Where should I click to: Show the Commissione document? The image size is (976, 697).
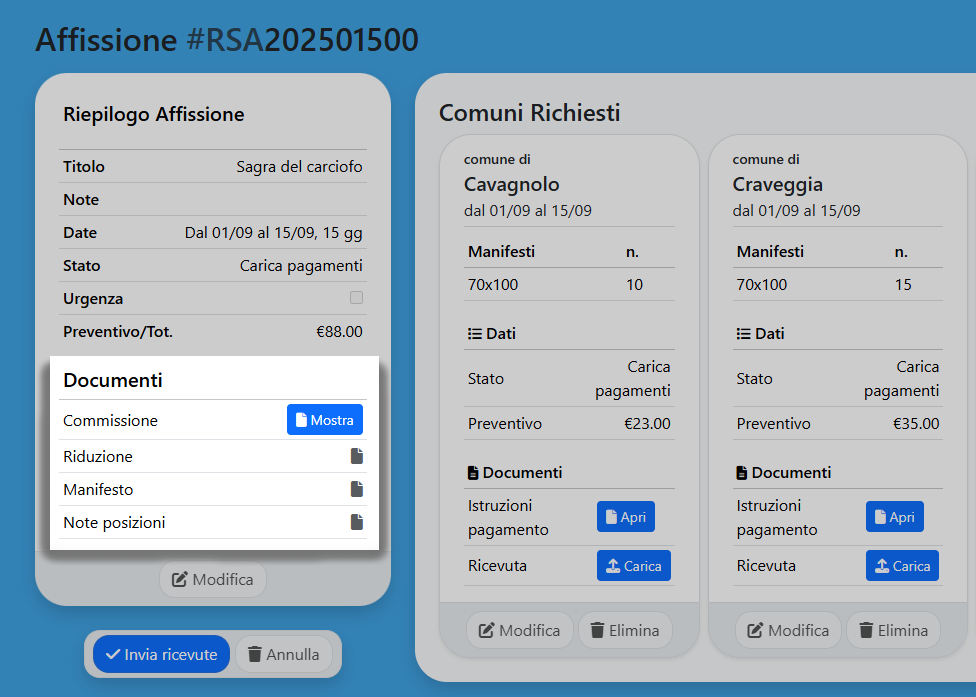pyautogui.click(x=324, y=421)
